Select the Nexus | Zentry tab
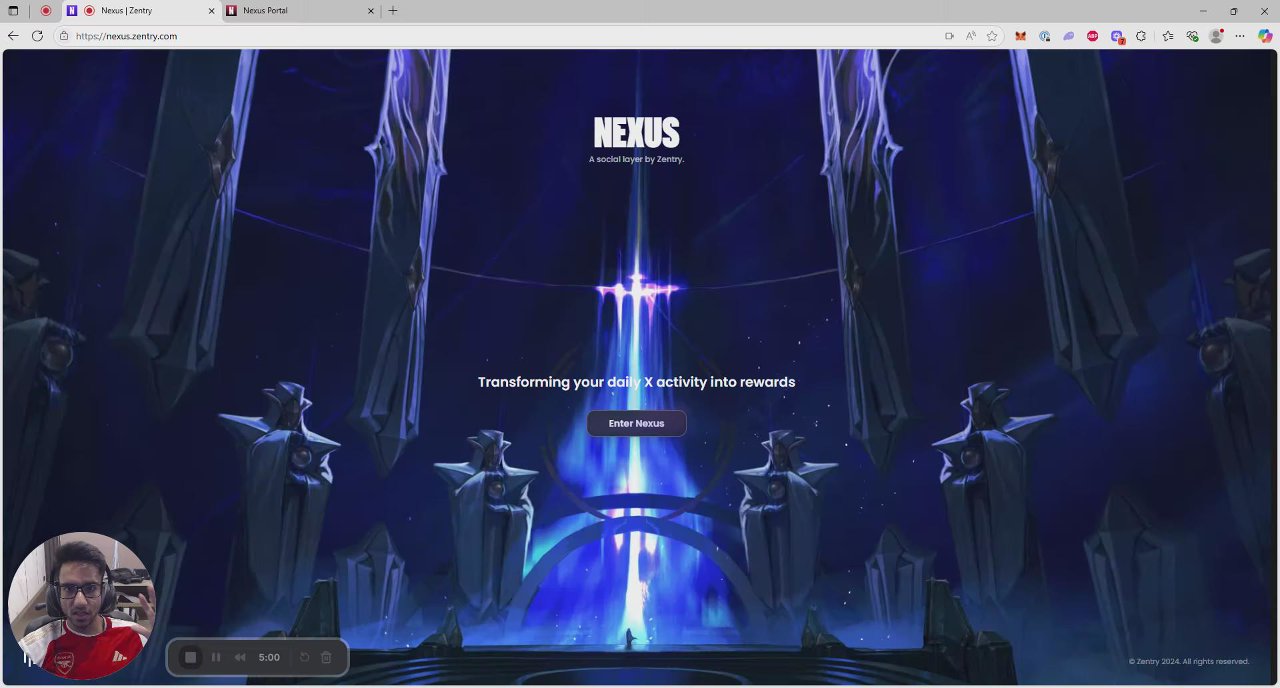This screenshot has width=1280, height=688. point(139,11)
